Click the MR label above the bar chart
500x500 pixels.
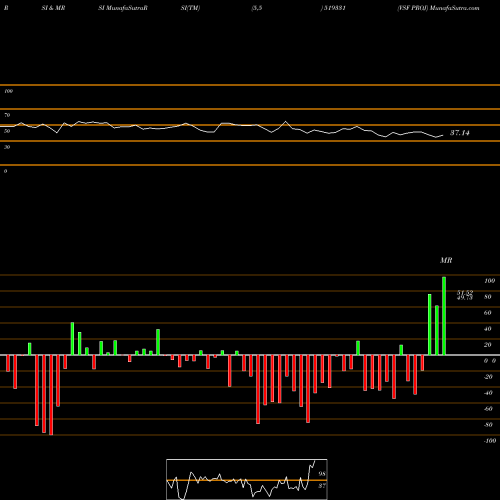[x=446, y=260]
